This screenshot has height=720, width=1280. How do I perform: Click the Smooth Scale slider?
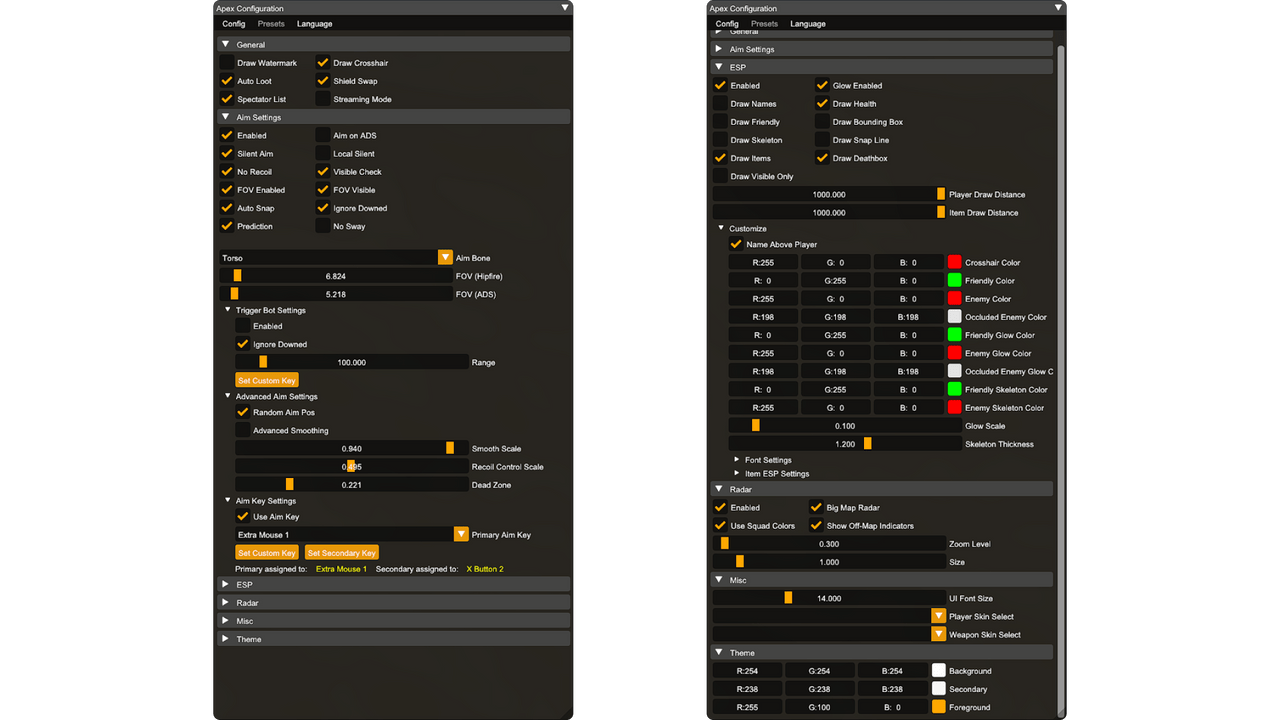tap(352, 448)
